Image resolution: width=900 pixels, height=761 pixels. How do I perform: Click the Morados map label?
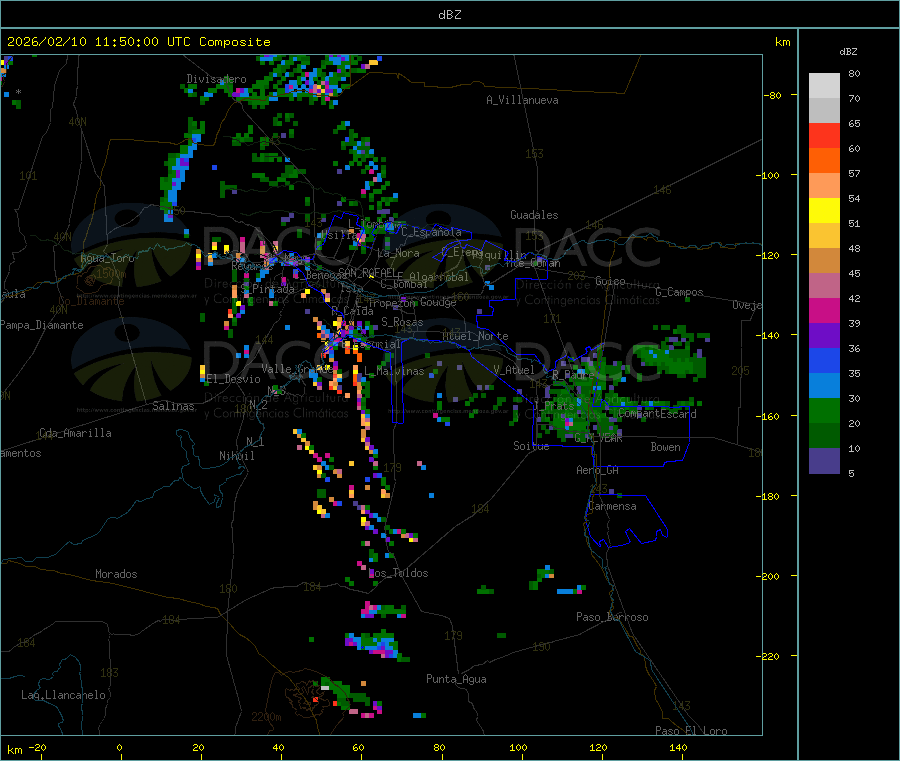coord(116,574)
